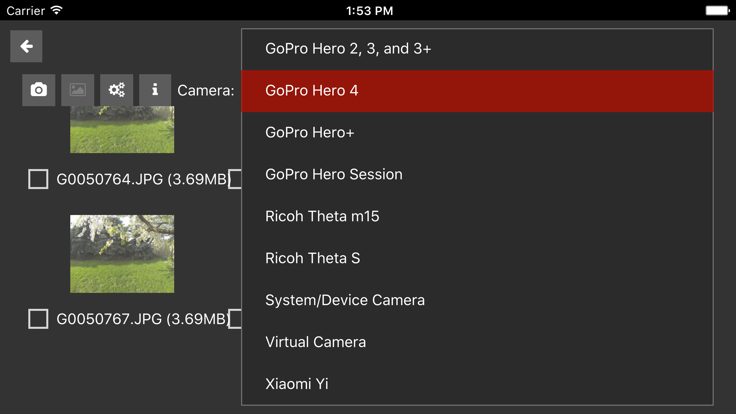Viewport: 736px width, 414px height.
Task: Check the Wi-Fi status icon
Action: (x=56, y=10)
